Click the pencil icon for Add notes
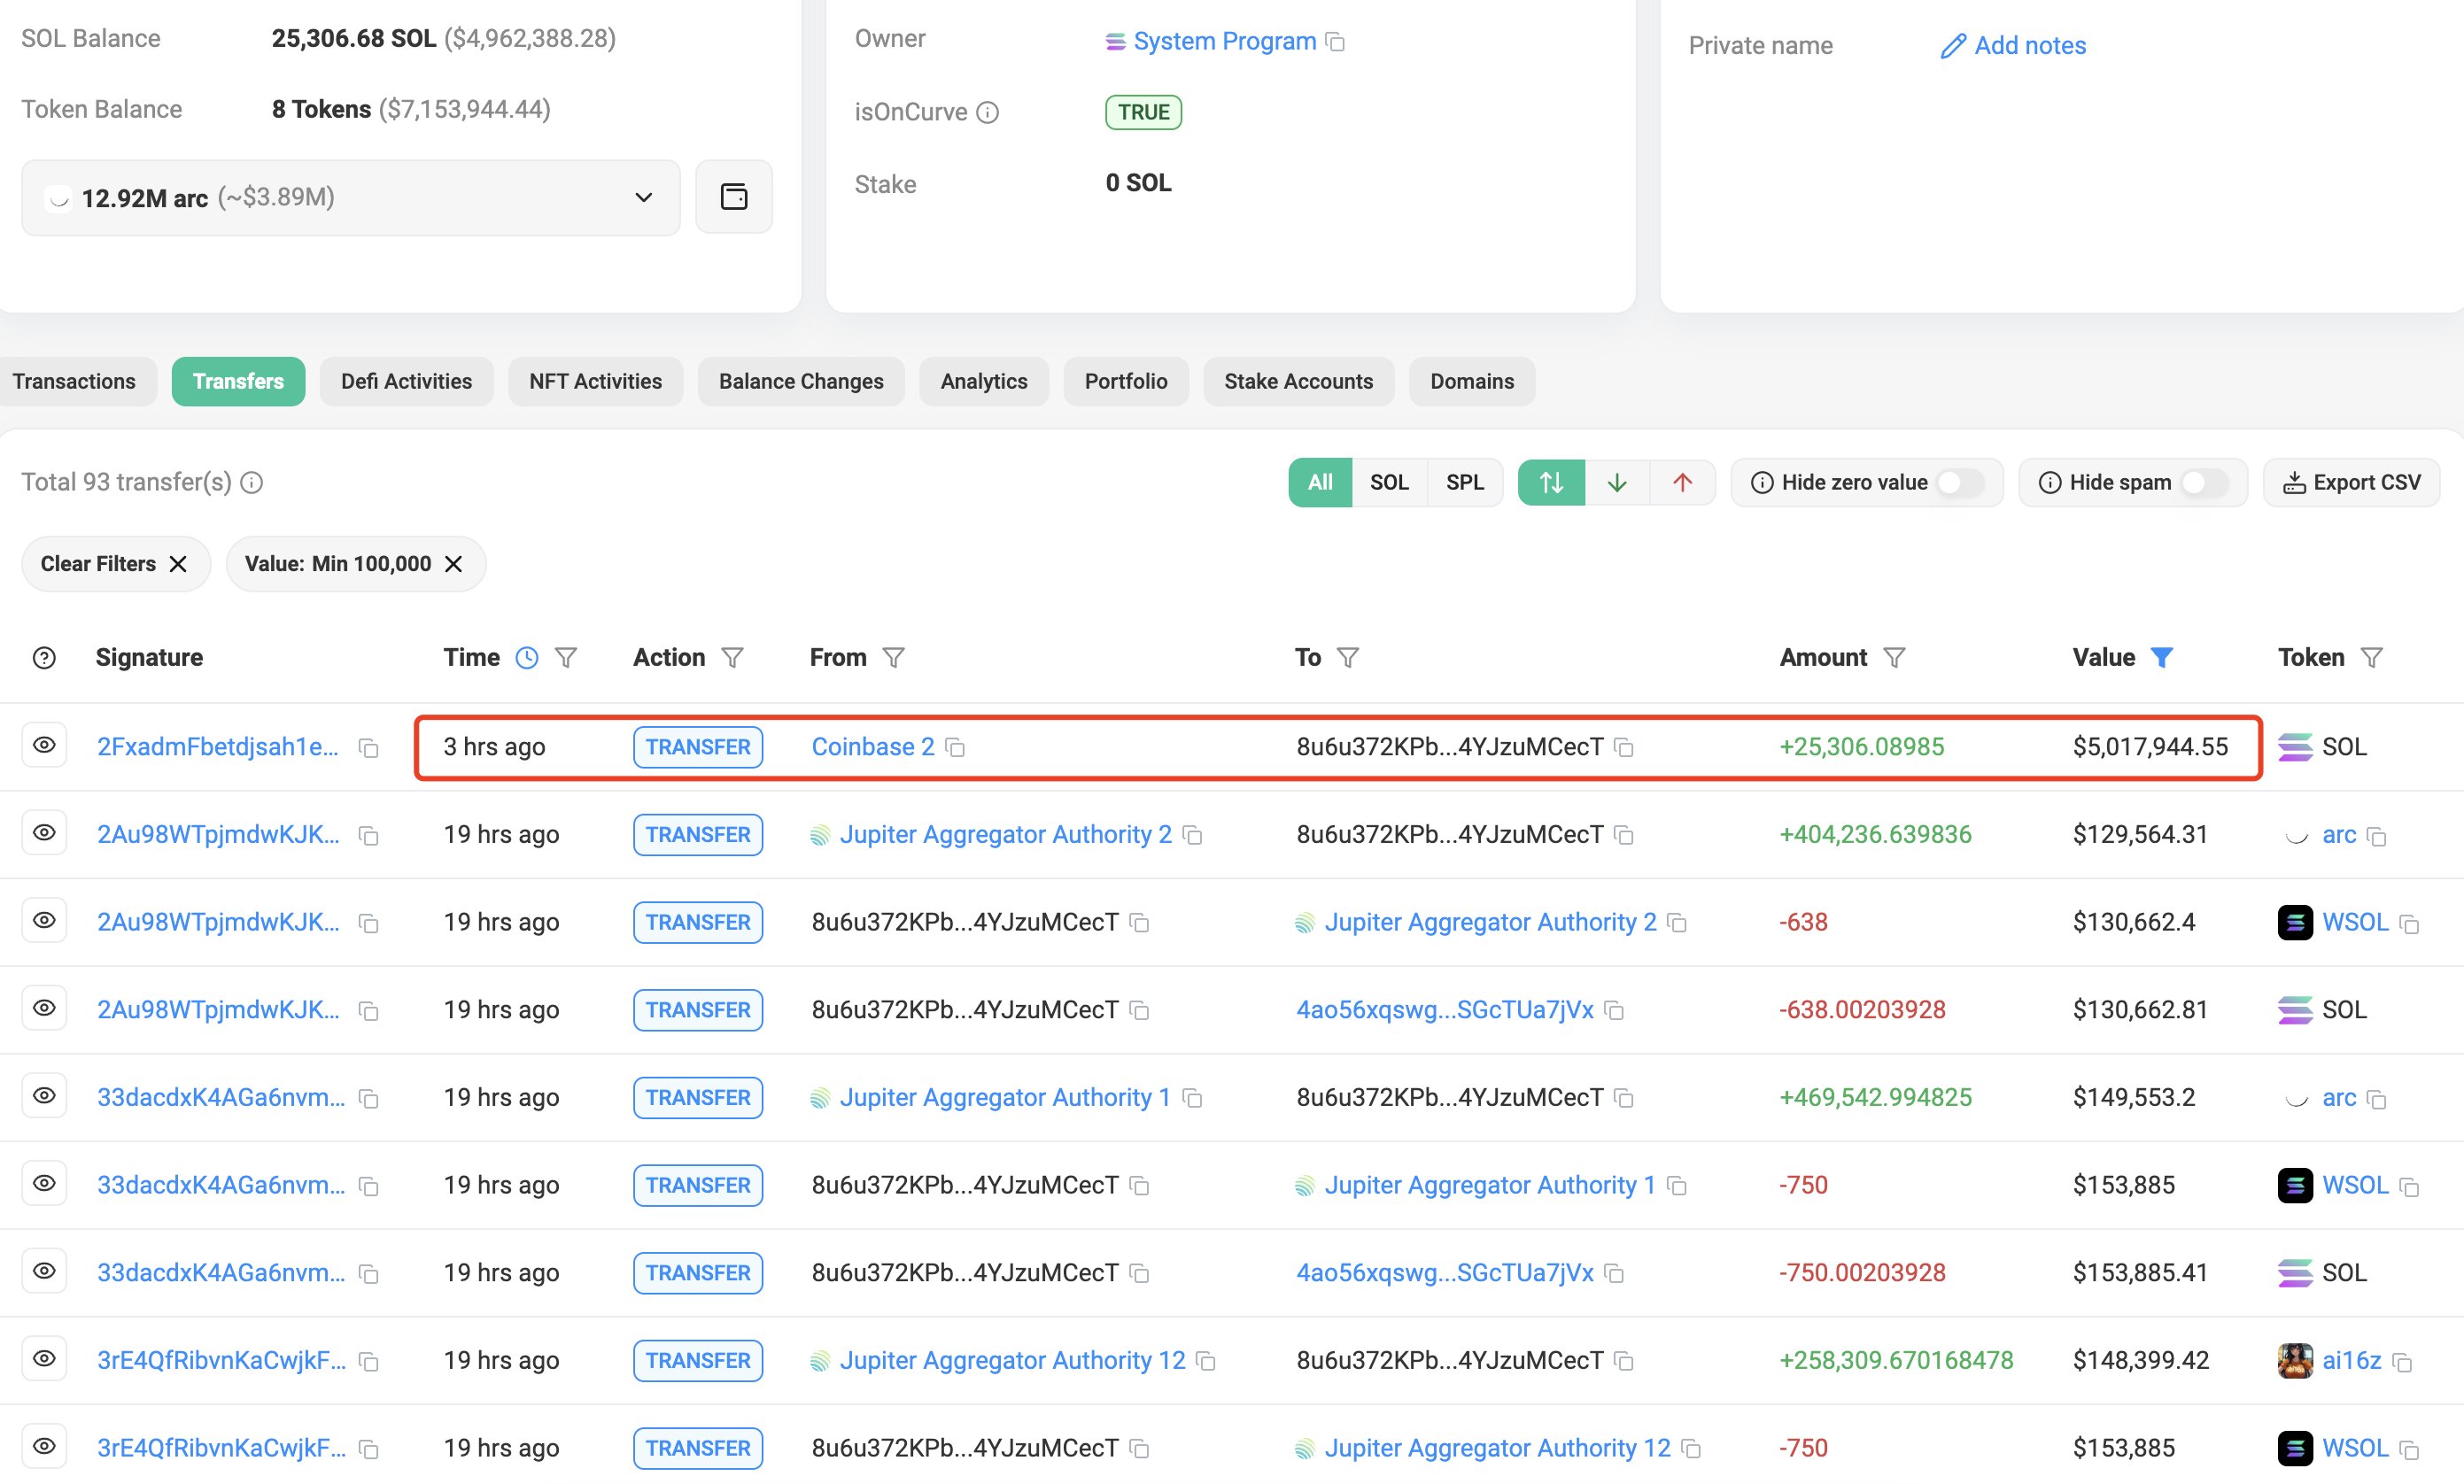The width and height of the screenshot is (2464, 1484). point(1952,46)
